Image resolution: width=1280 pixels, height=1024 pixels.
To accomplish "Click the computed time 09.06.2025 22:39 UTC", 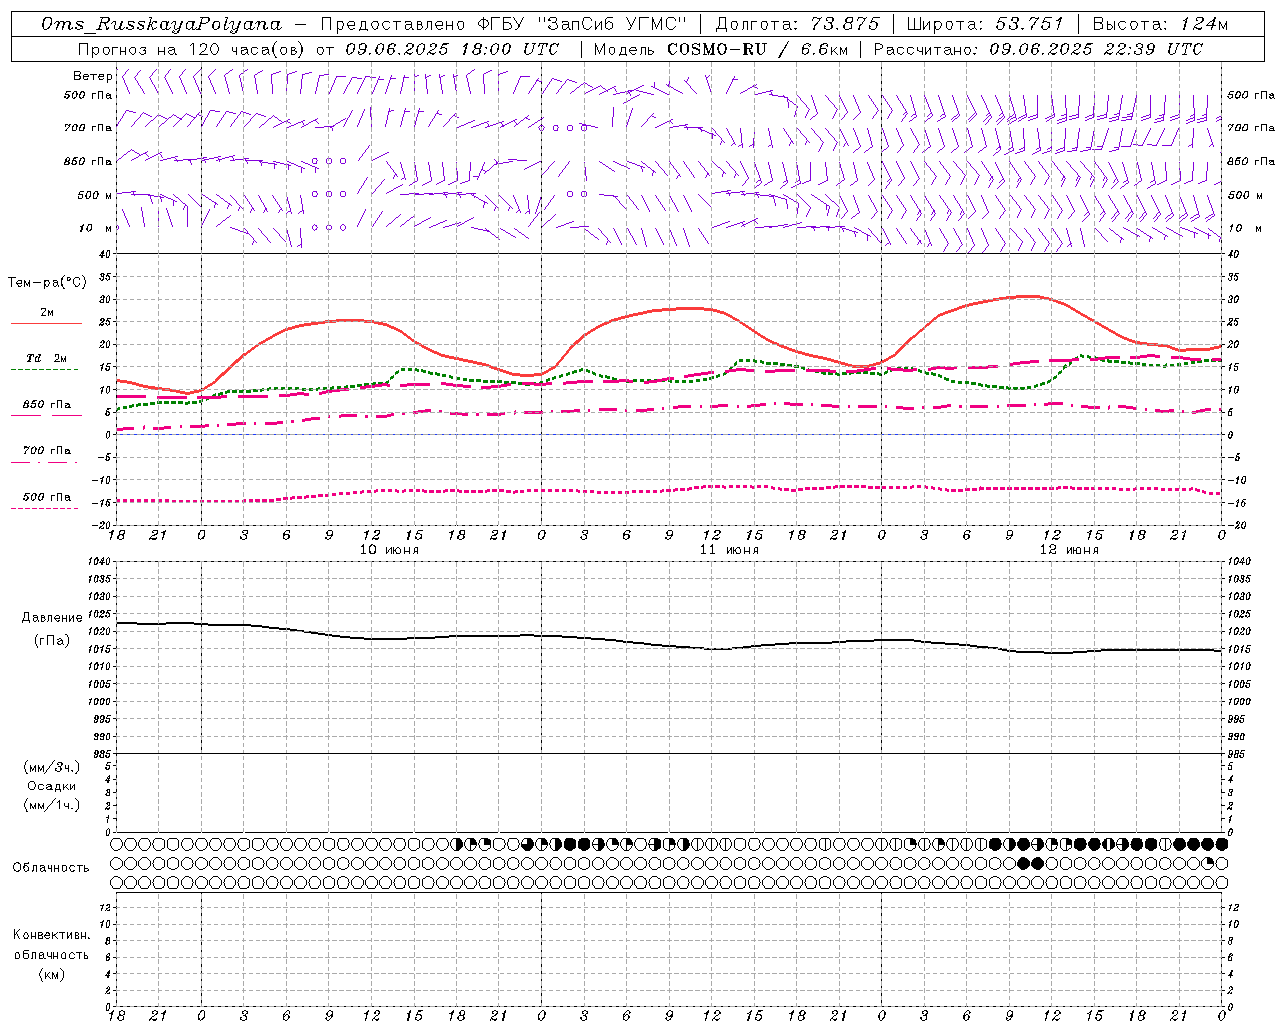I will coord(1096,49).
